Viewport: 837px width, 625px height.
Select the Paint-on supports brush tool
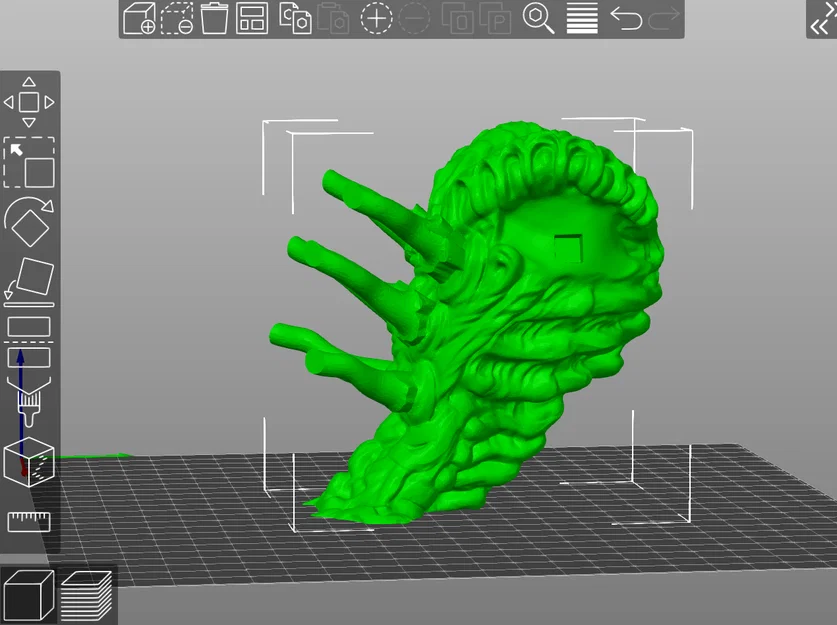point(29,401)
